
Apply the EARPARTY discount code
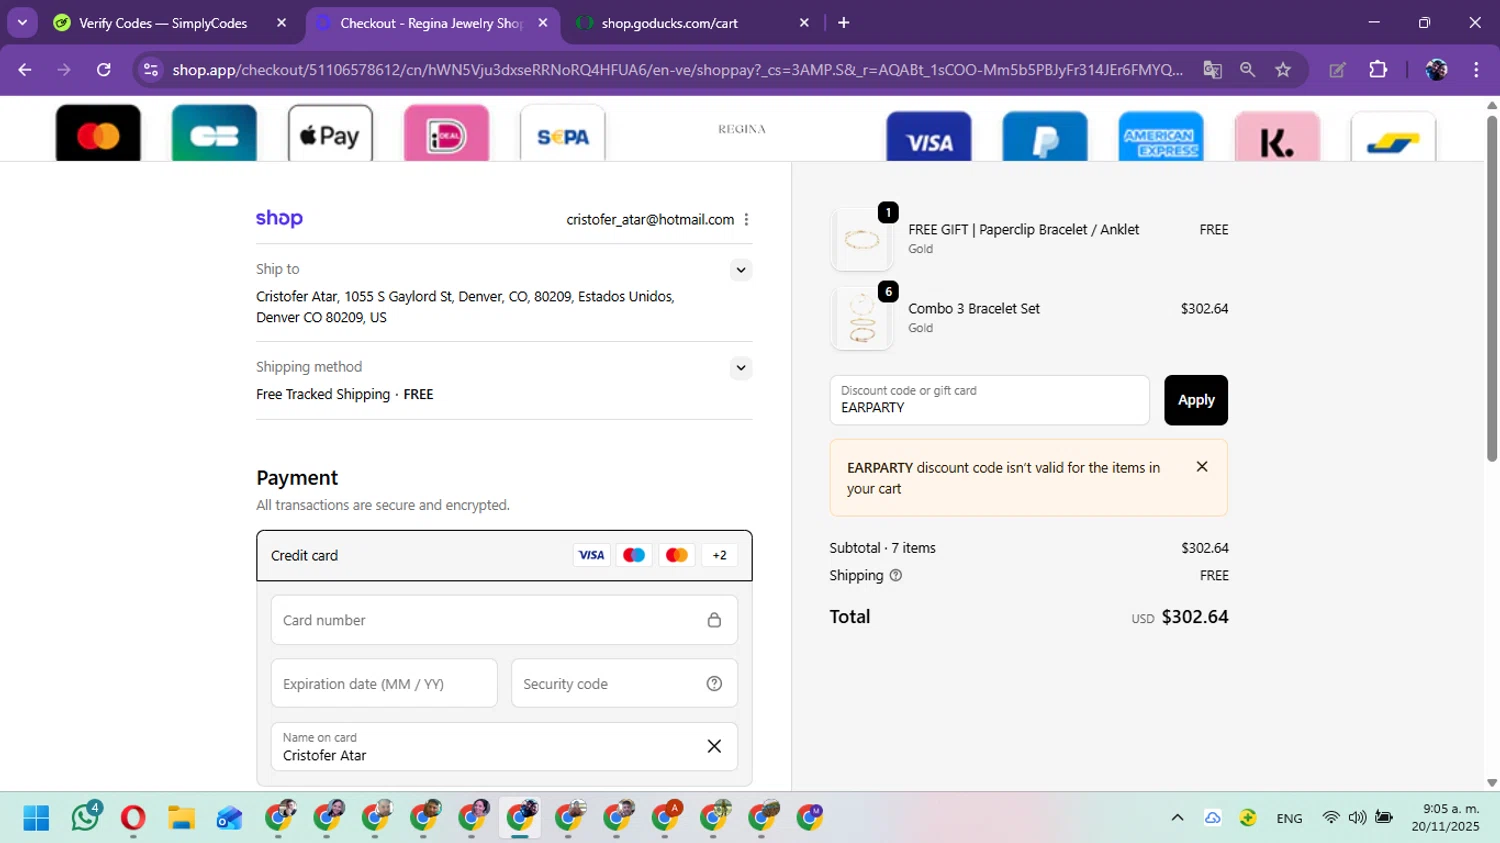coord(1196,400)
